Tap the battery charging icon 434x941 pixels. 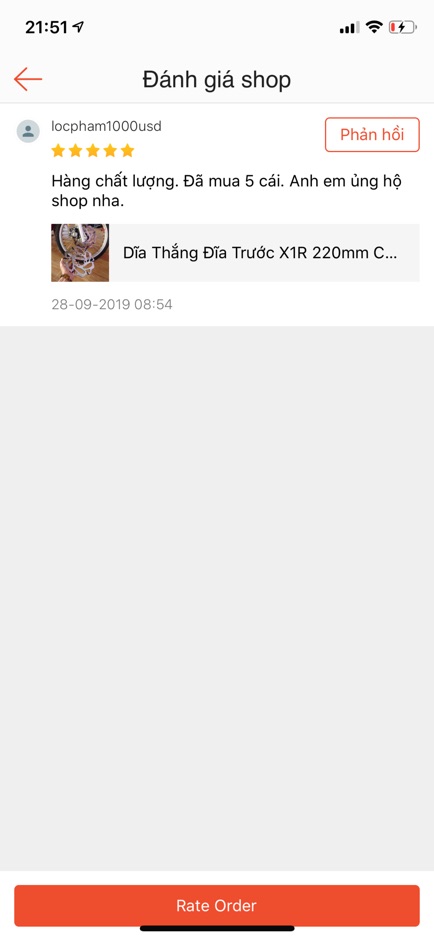[402, 26]
